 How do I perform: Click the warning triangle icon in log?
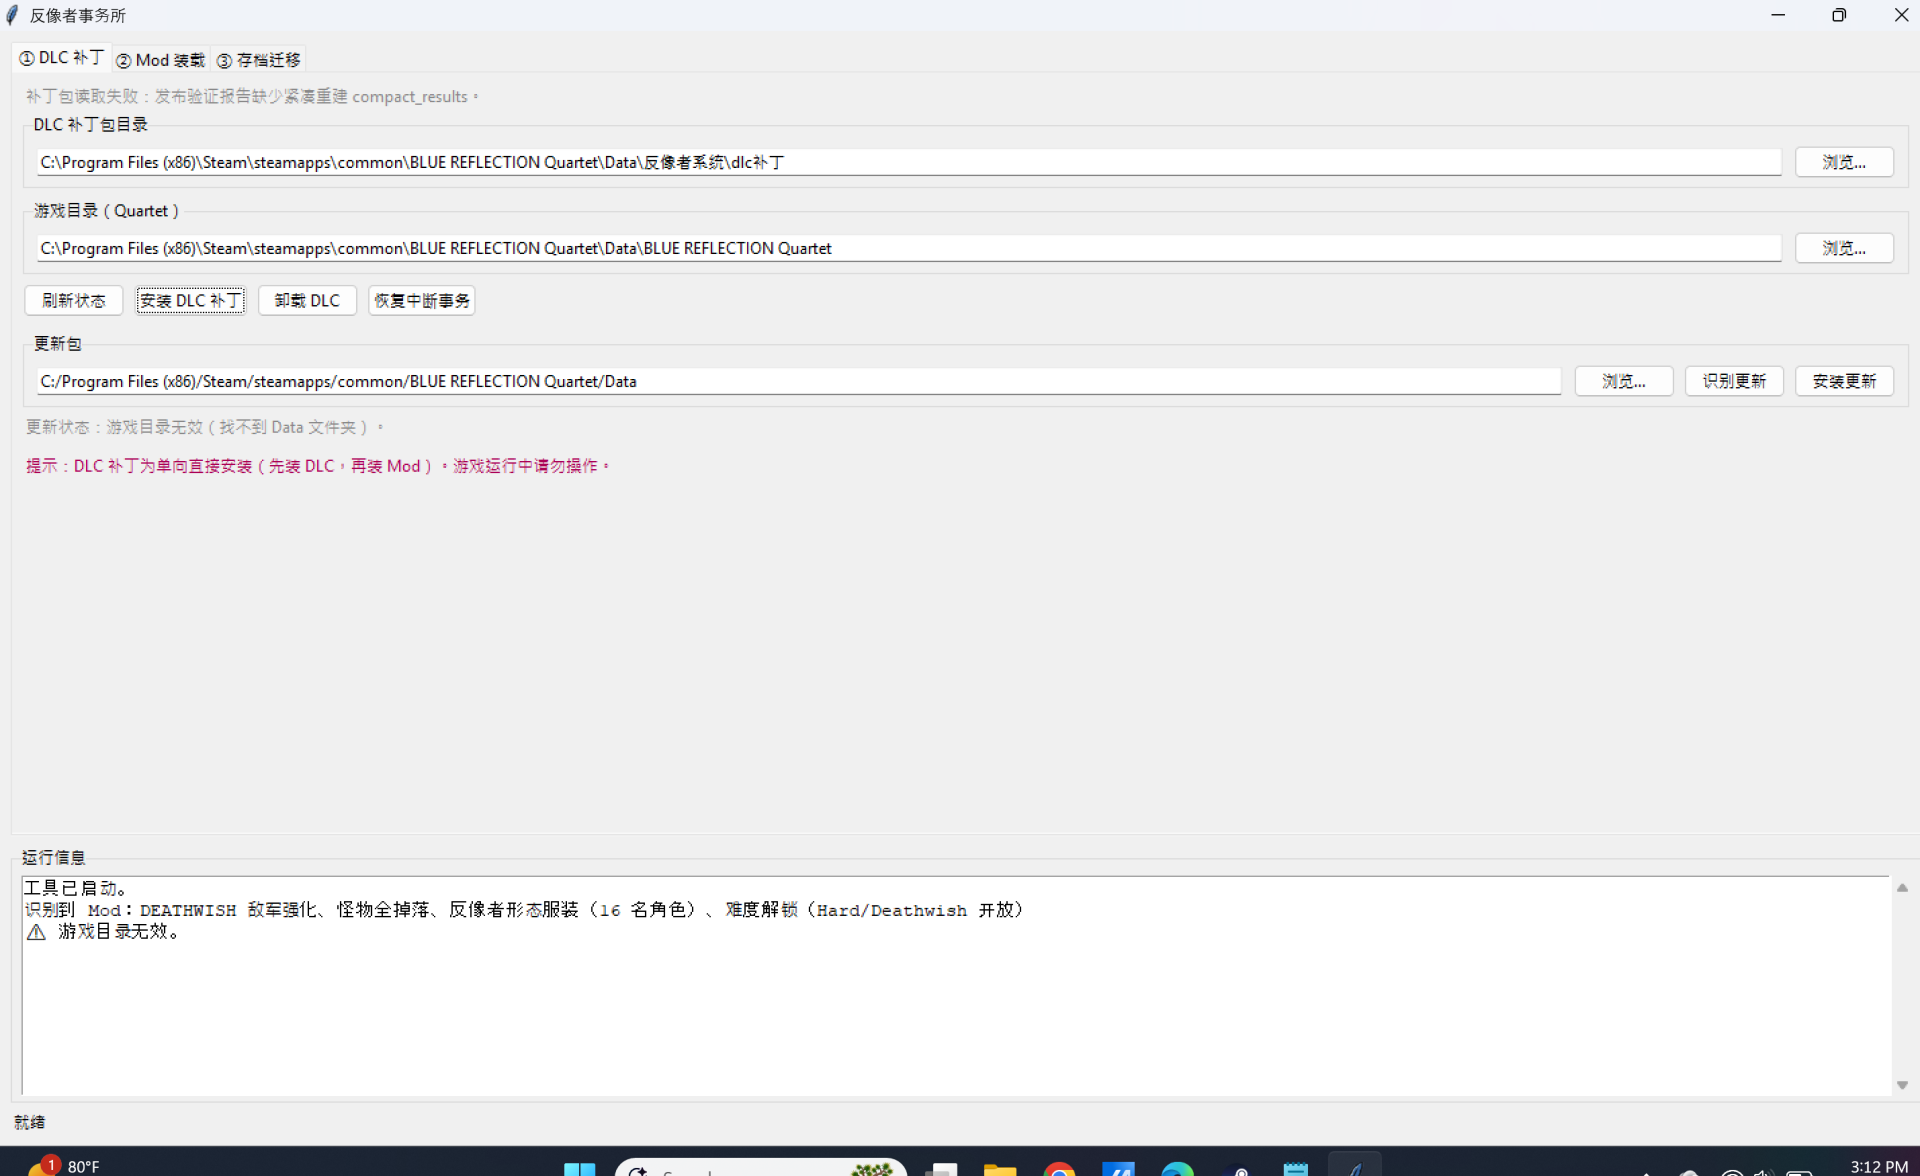point(36,932)
